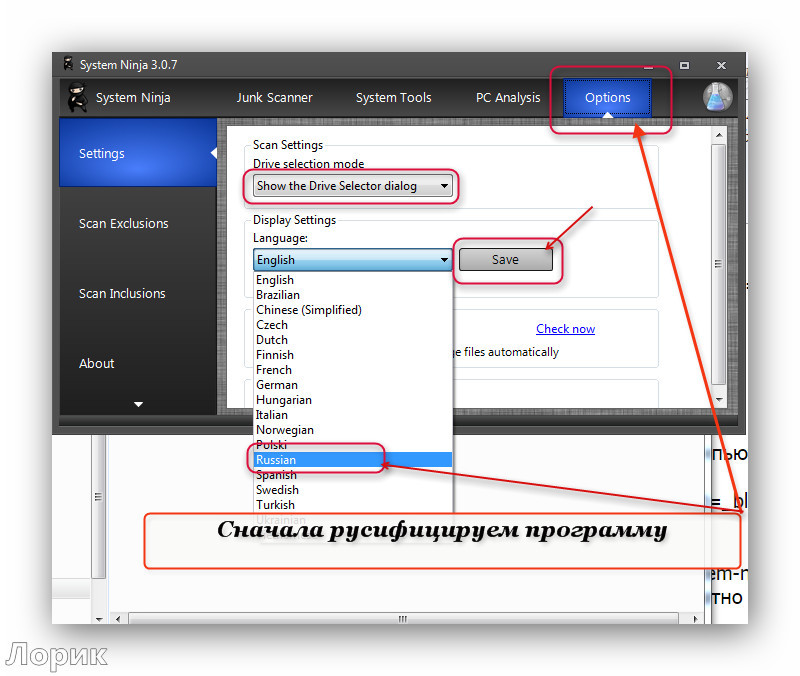Open the Junk Scanner tab
The image size is (800, 676).
(x=274, y=97)
